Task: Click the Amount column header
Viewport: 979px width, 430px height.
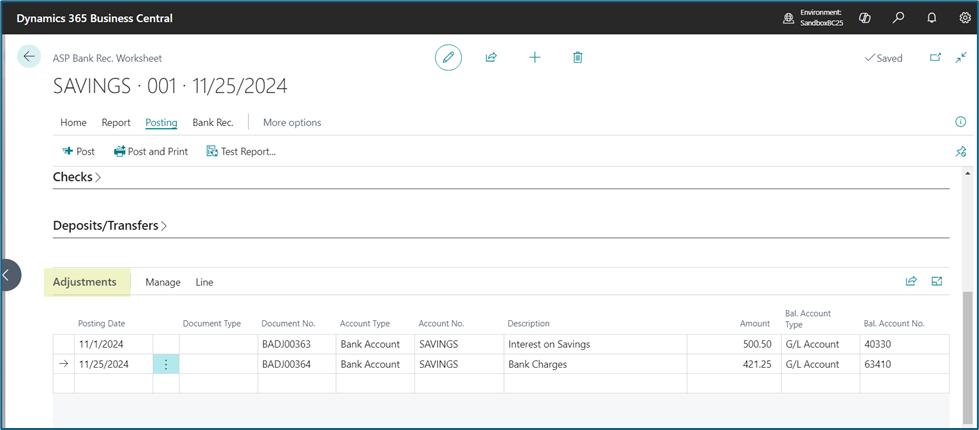Action: (755, 324)
